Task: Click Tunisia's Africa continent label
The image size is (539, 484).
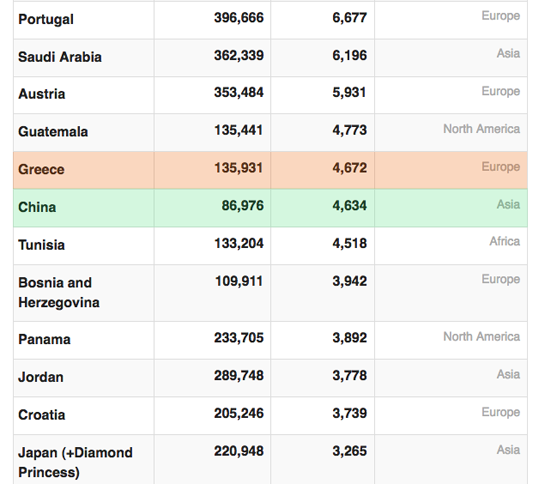Action: point(505,241)
